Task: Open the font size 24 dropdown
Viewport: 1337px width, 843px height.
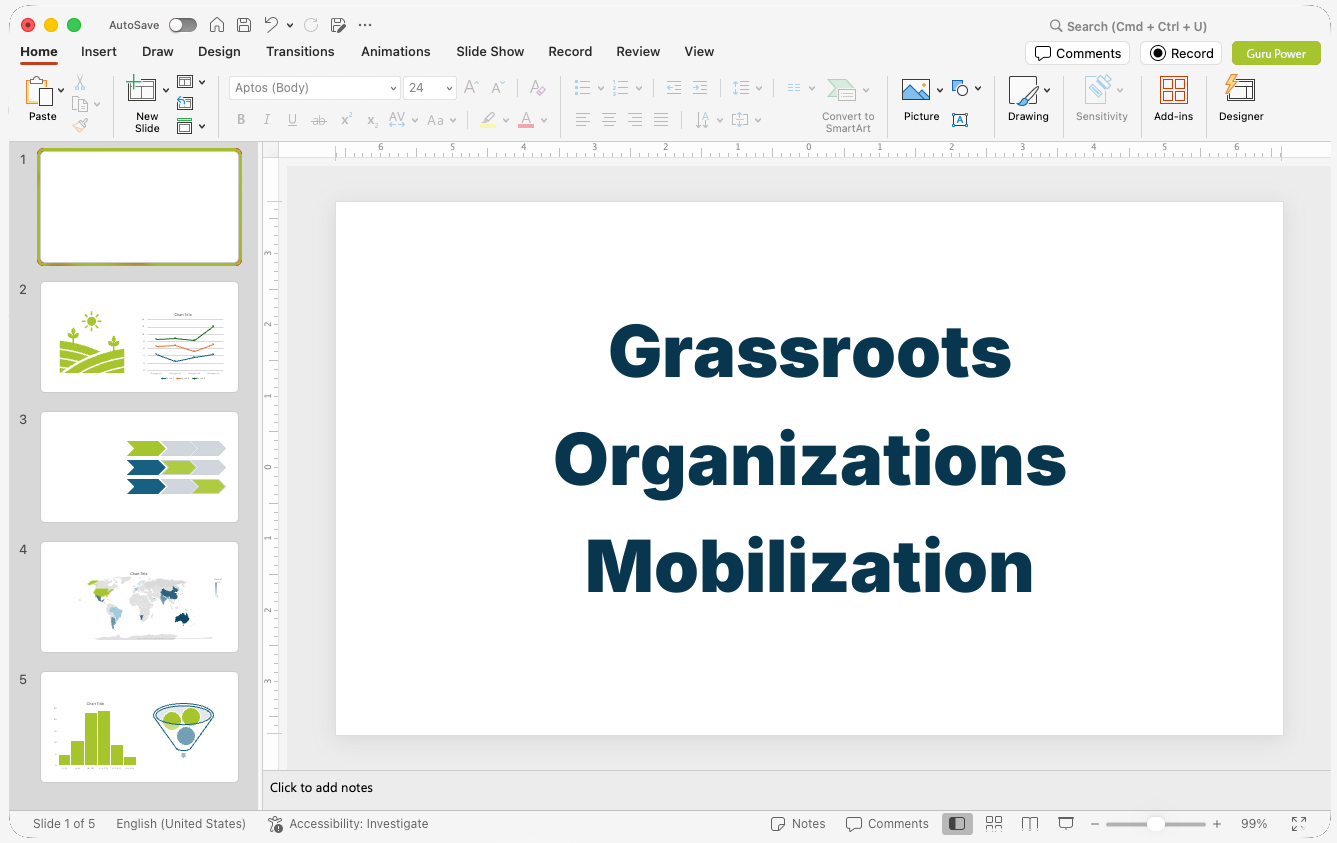Action: (x=449, y=88)
